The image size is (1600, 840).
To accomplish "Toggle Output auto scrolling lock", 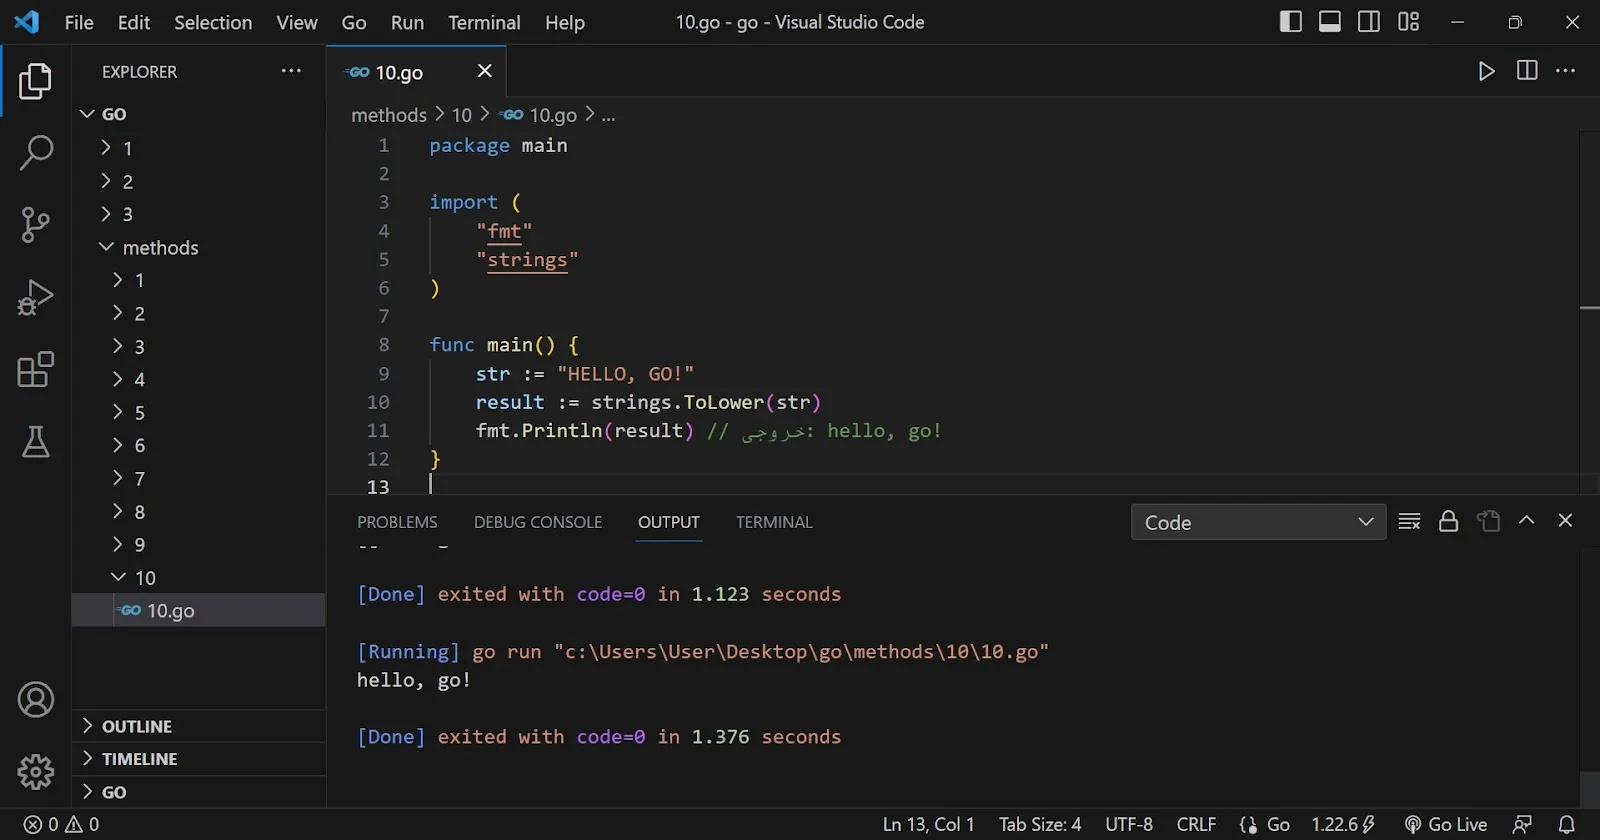I will click(x=1448, y=521).
